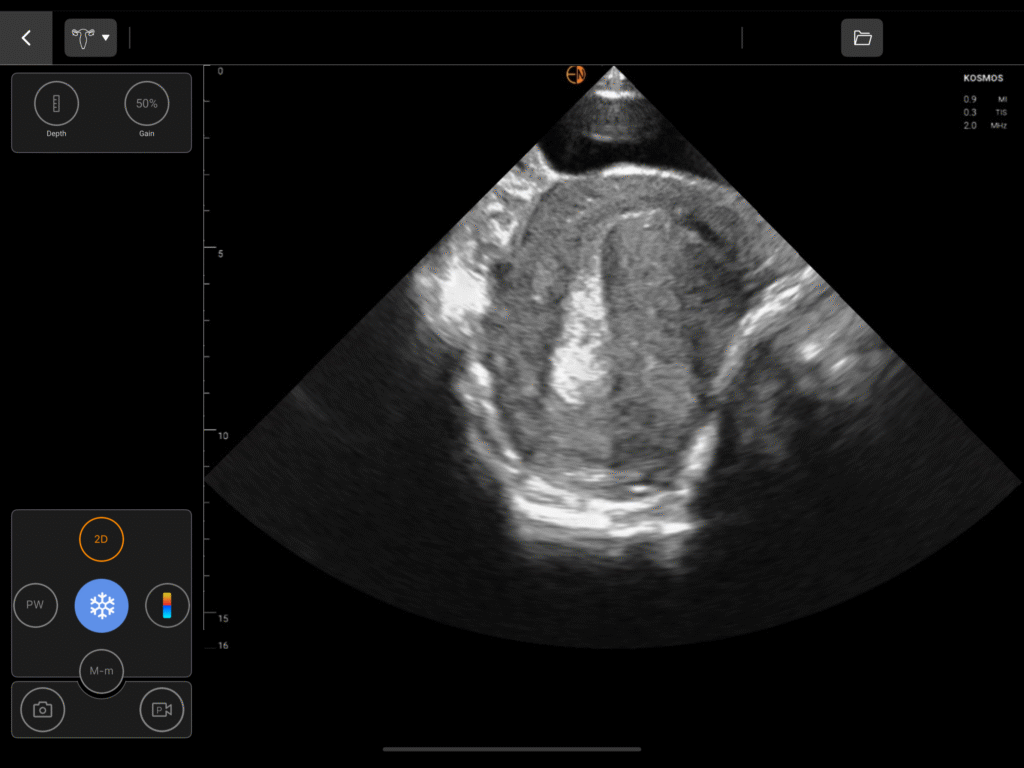Viewport: 1024px width, 768px height.
Task: Switch to PW Doppler mode
Action: [36, 605]
